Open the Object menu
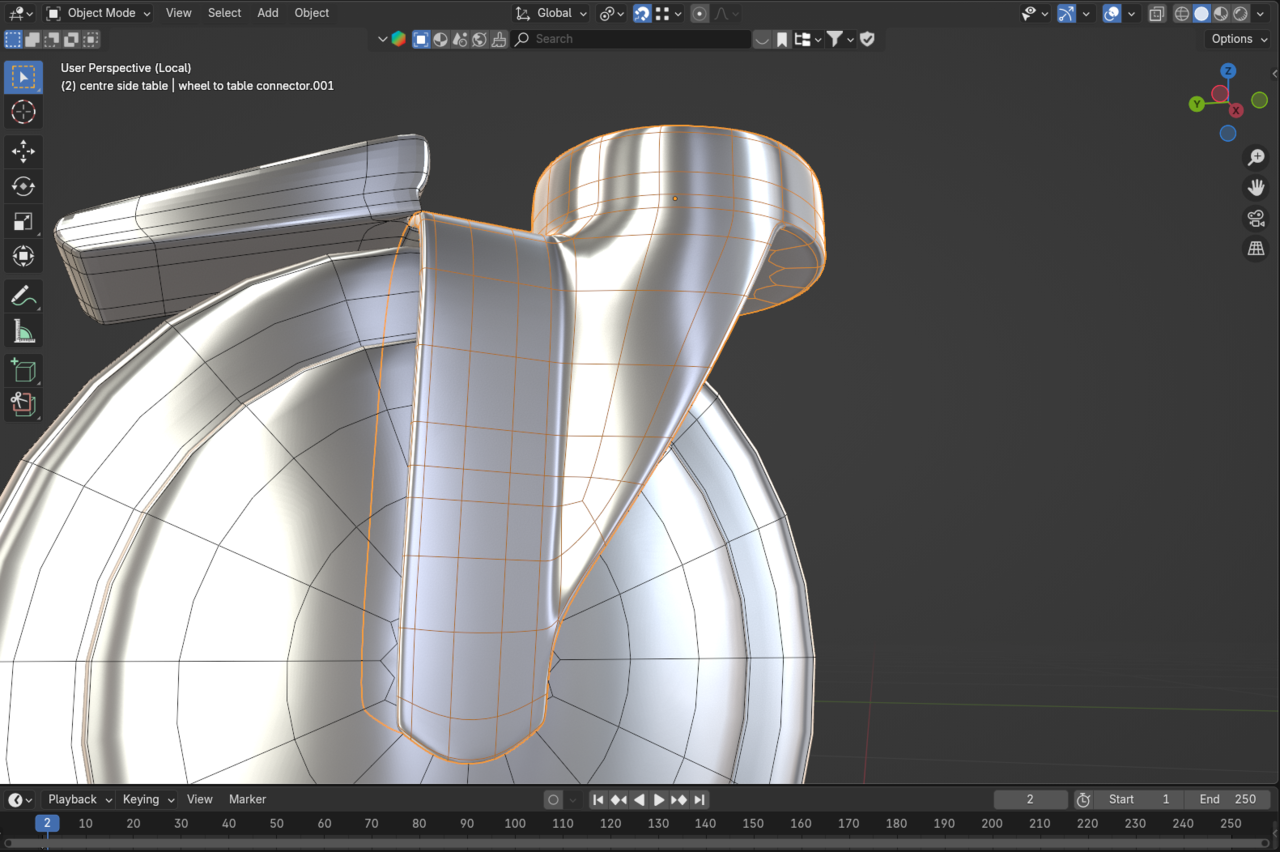The height and width of the screenshot is (852, 1280). click(311, 13)
